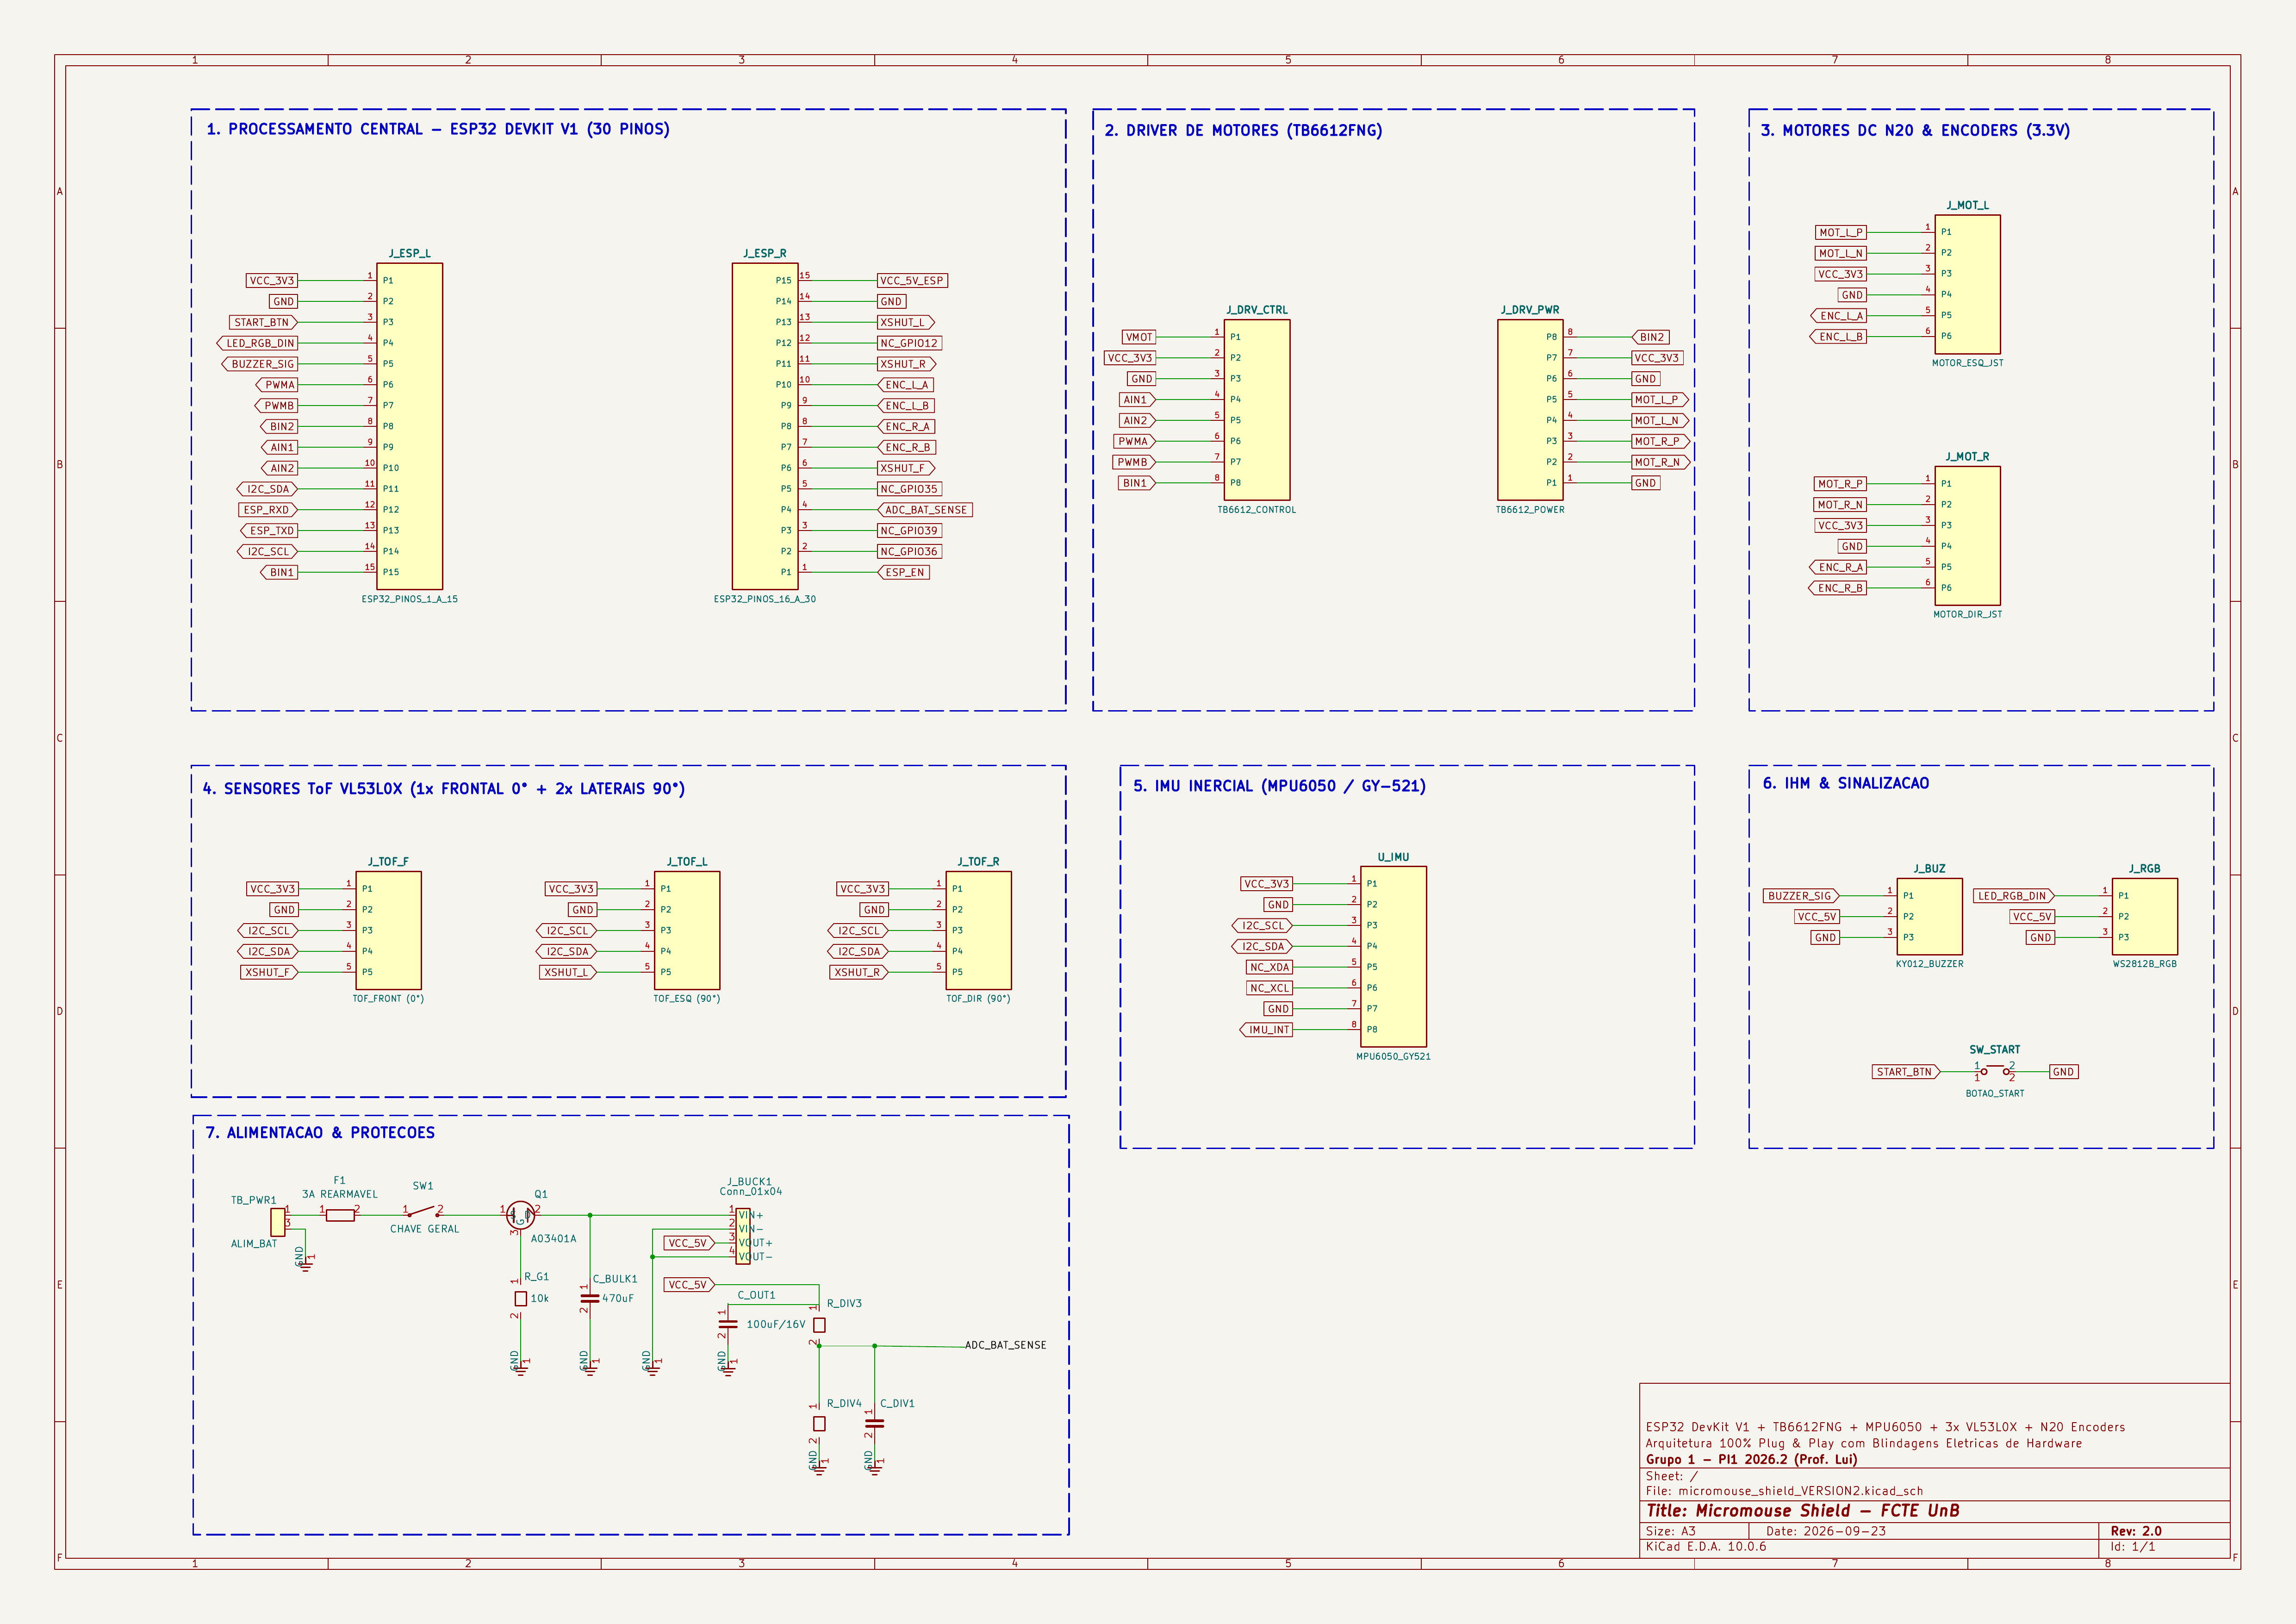The image size is (2296, 1624).
Task: Click the 'Title: Micromouse Shield' title block text
Action: [x=1803, y=1511]
